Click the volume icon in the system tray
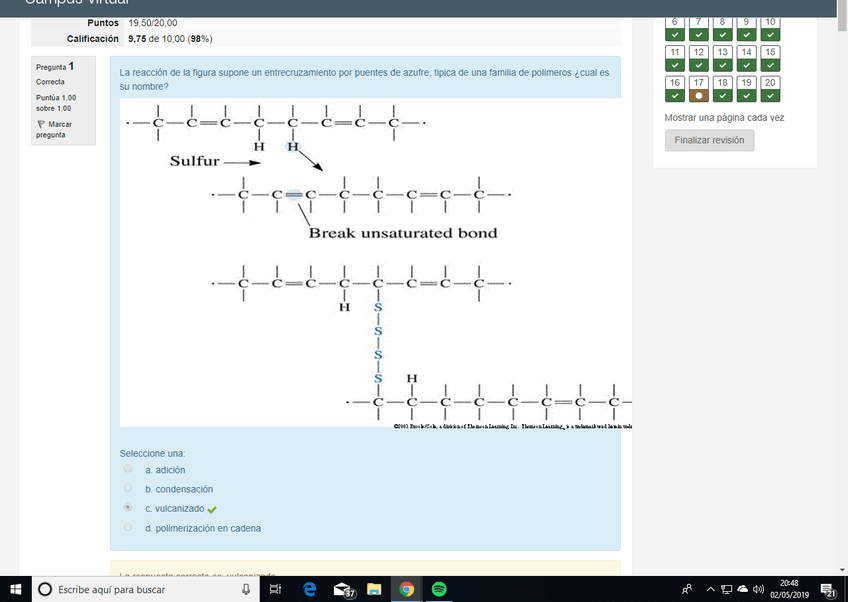 [x=758, y=589]
